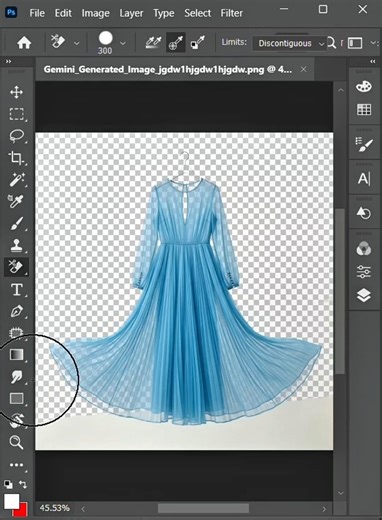Select the Smudge tool
Viewport: 382px width, 520px height.
pos(16,377)
